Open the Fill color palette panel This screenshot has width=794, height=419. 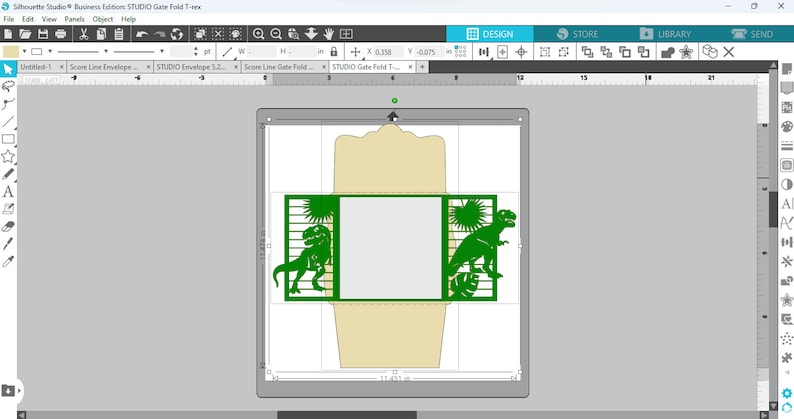pos(786,126)
